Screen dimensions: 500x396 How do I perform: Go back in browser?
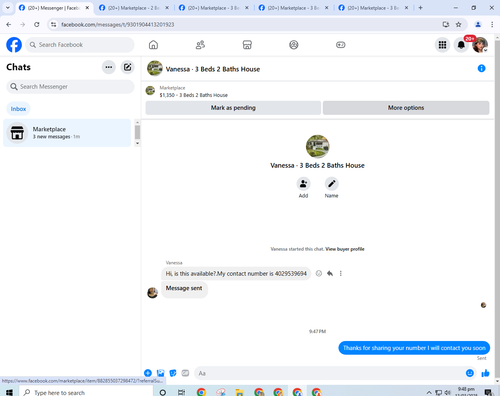[x=9, y=24]
